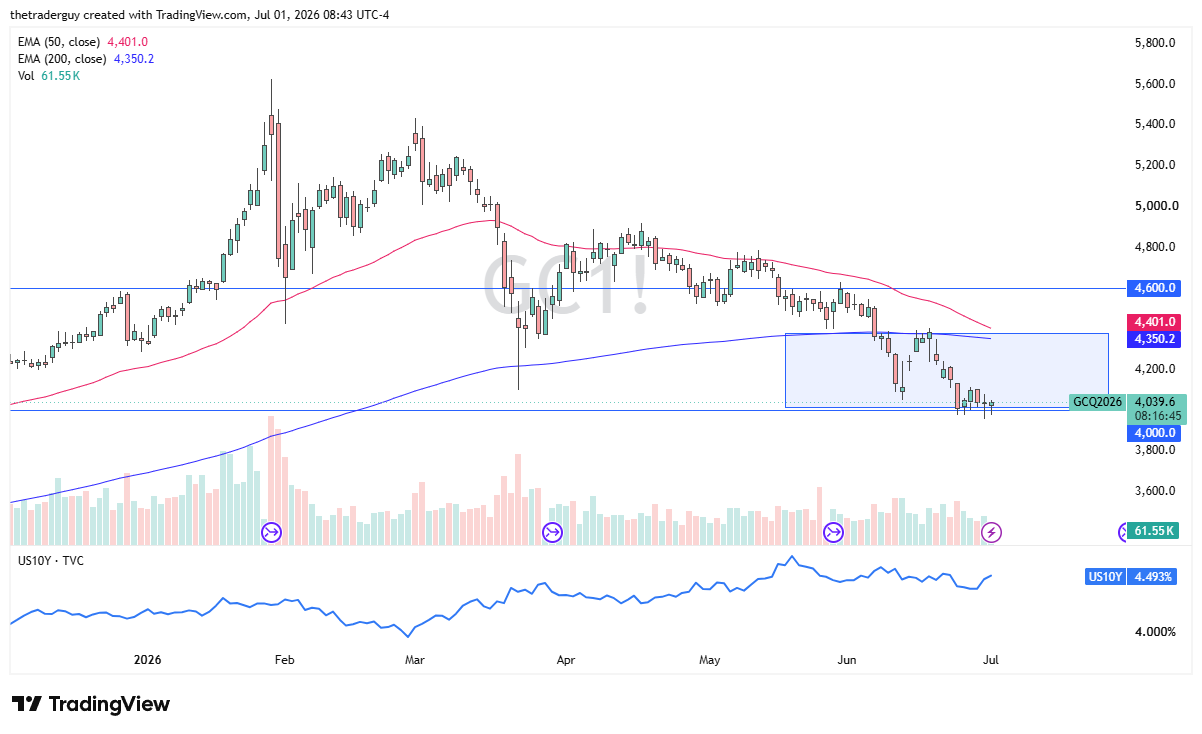
Task: Click the Mar time axis label
Action: [416, 660]
